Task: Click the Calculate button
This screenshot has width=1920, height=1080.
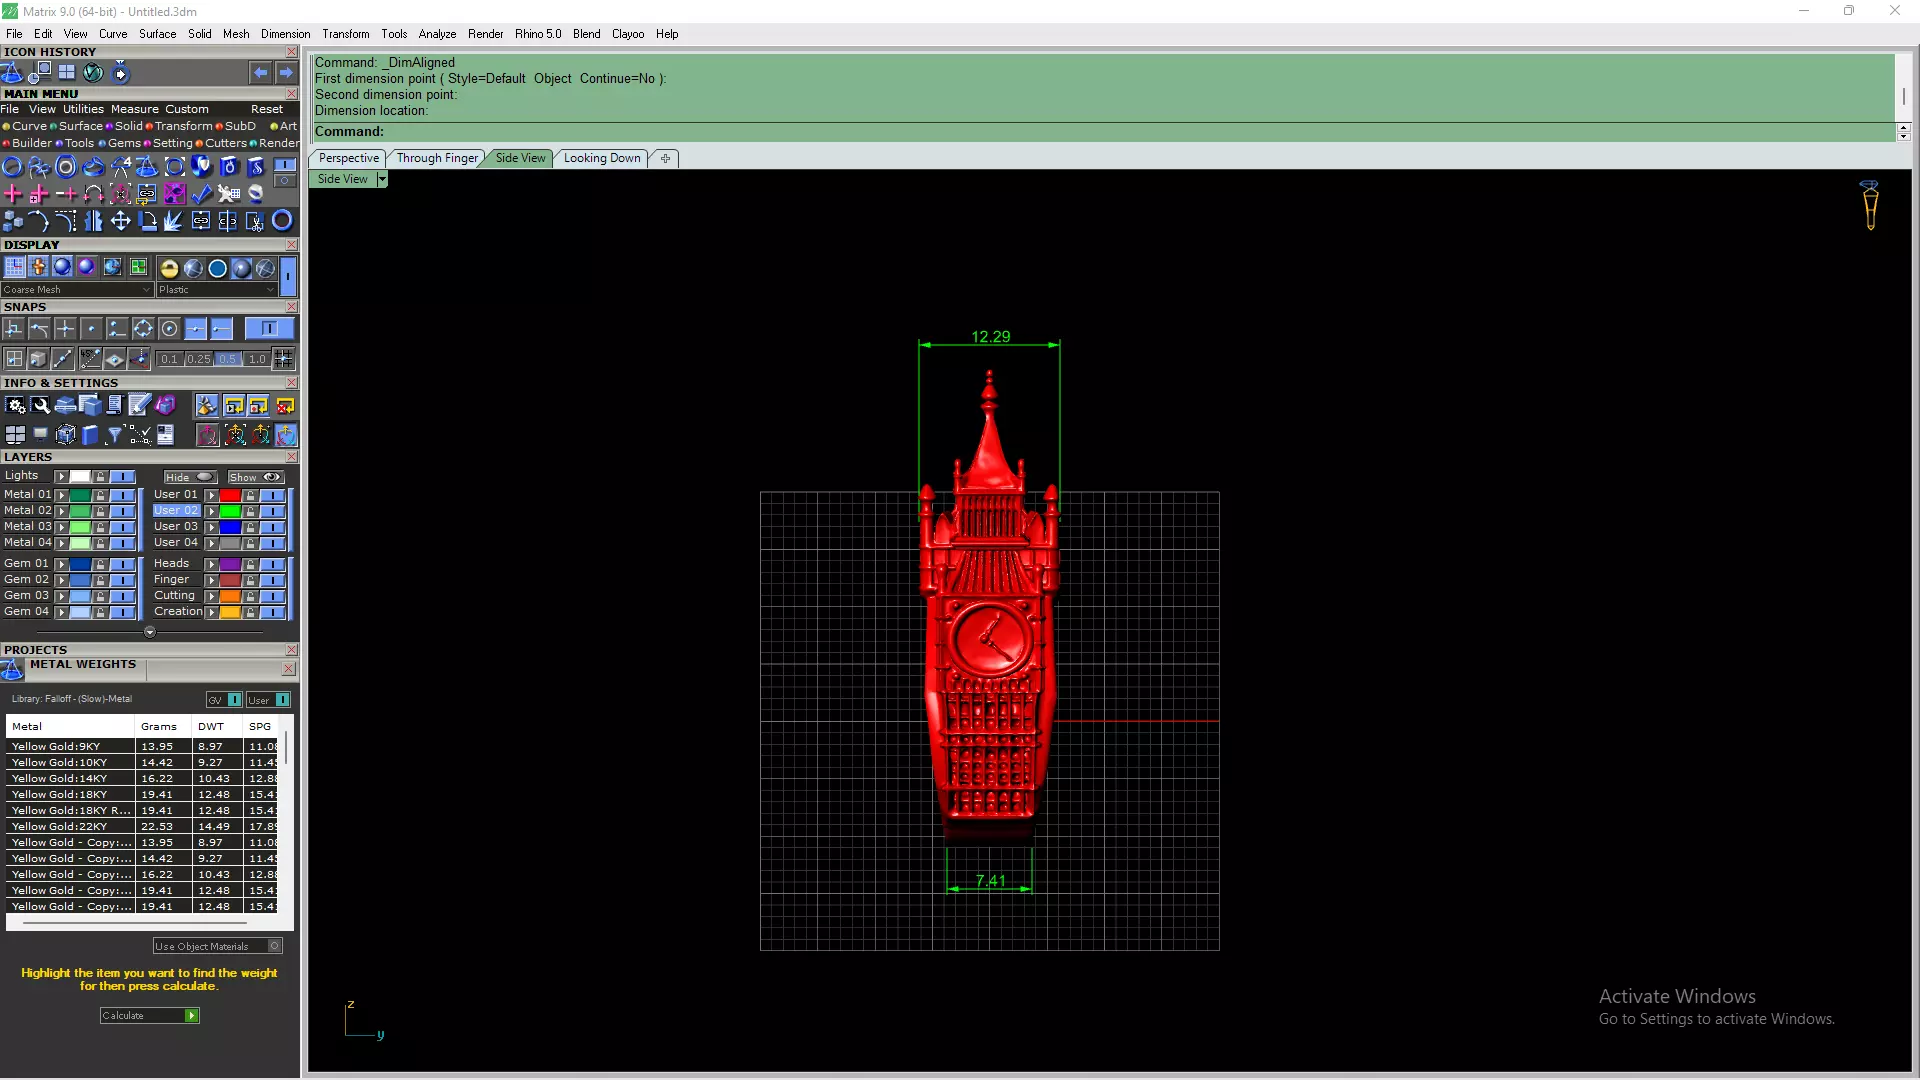Action: [150, 1016]
